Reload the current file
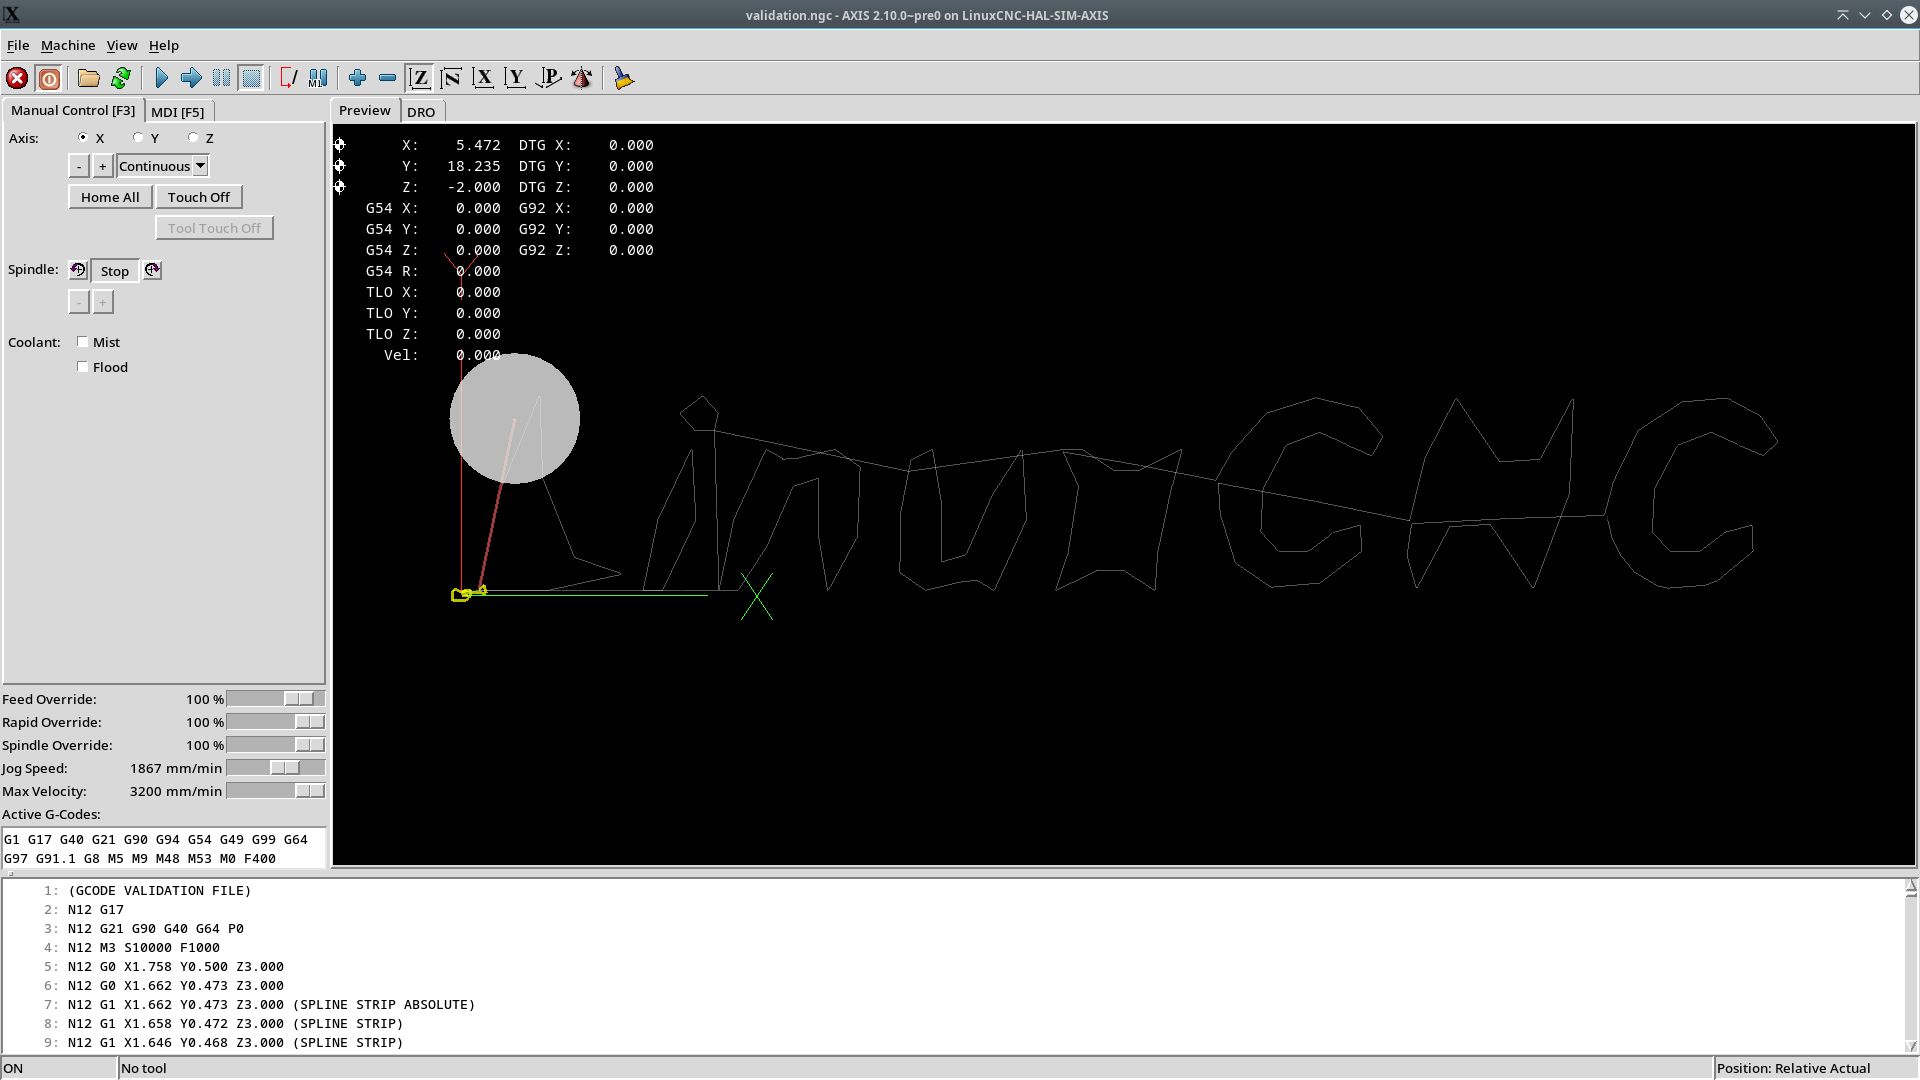1920x1080 pixels. tap(121, 78)
